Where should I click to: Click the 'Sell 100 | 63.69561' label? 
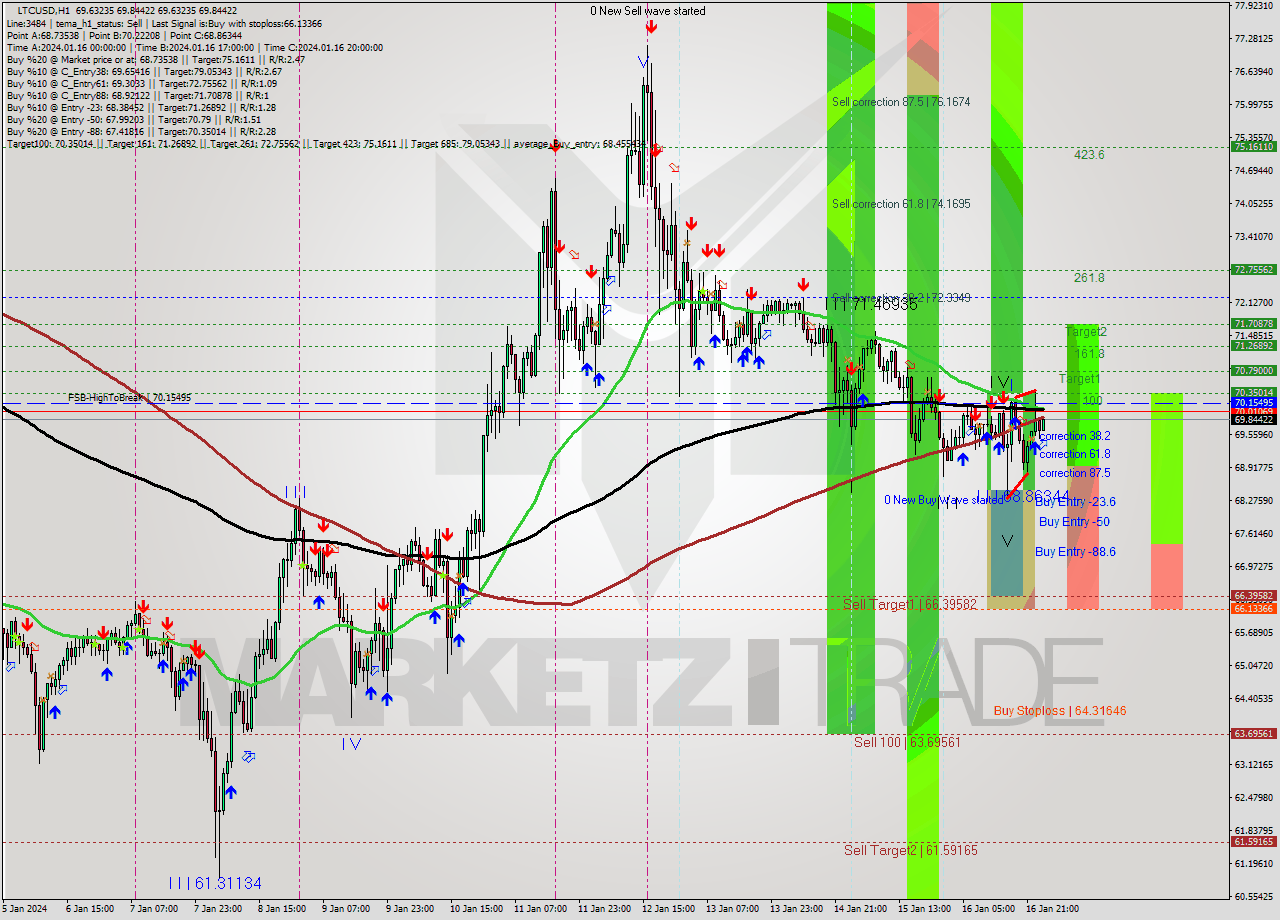coord(907,742)
